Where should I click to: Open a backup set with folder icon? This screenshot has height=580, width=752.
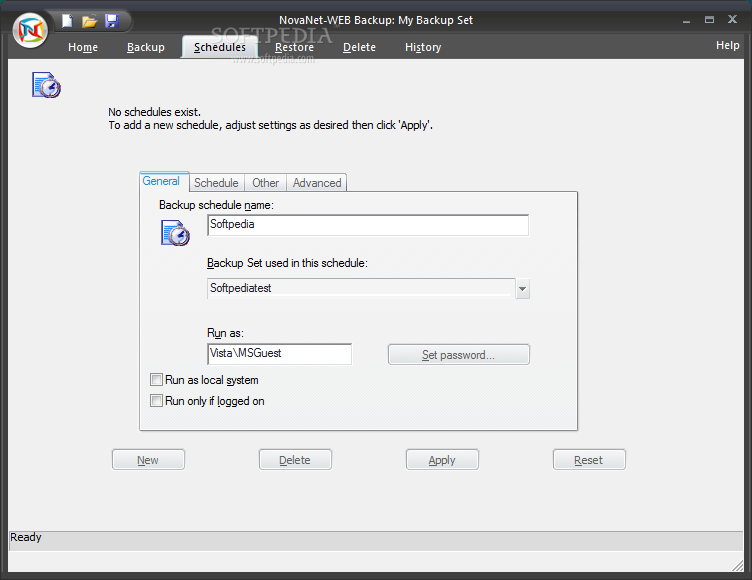pyautogui.click(x=89, y=21)
